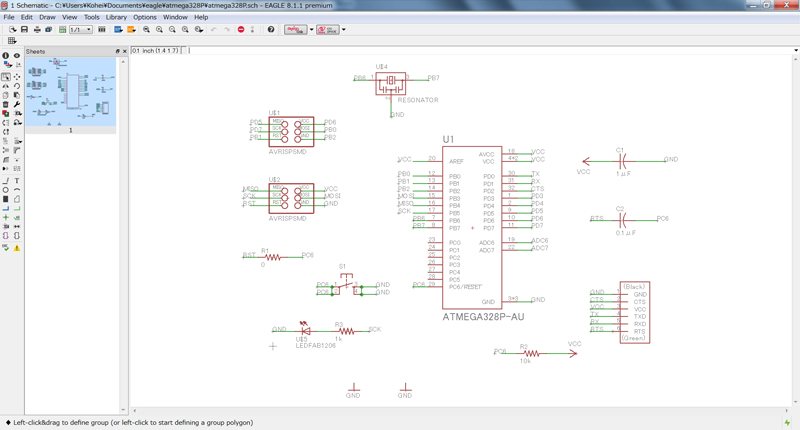Select the Line drawing tool
The image size is (800, 430).
[6, 181]
